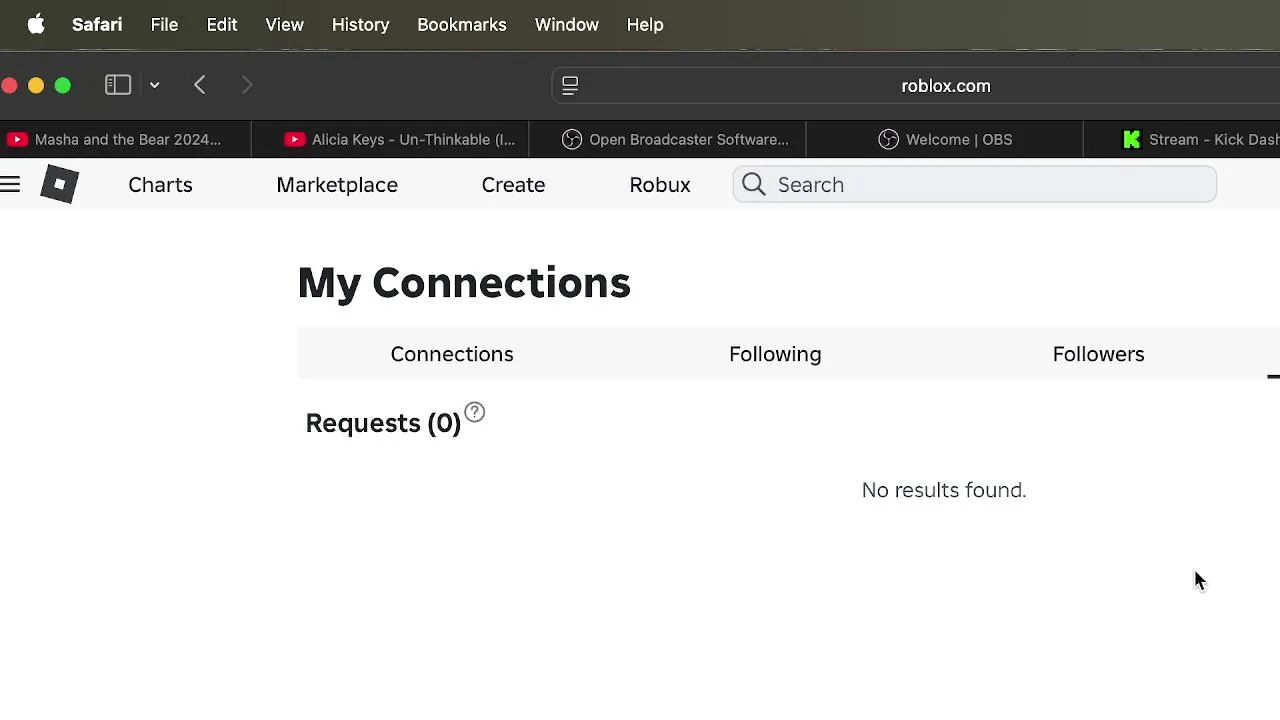Viewport: 1280px width, 720px height.
Task: Switch to the Welcome OBS tab
Action: pyautogui.click(x=944, y=139)
